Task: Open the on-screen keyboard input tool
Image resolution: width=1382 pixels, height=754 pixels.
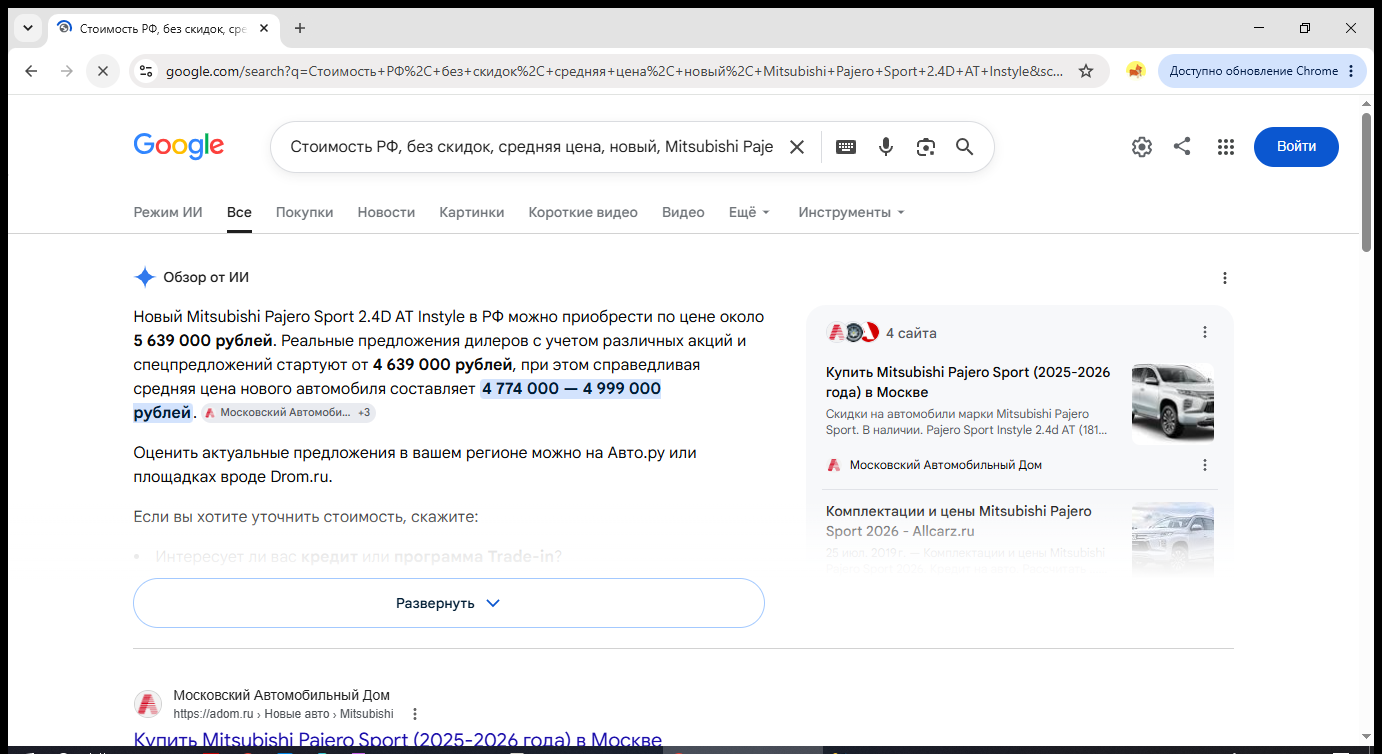Action: pyautogui.click(x=846, y=147)
